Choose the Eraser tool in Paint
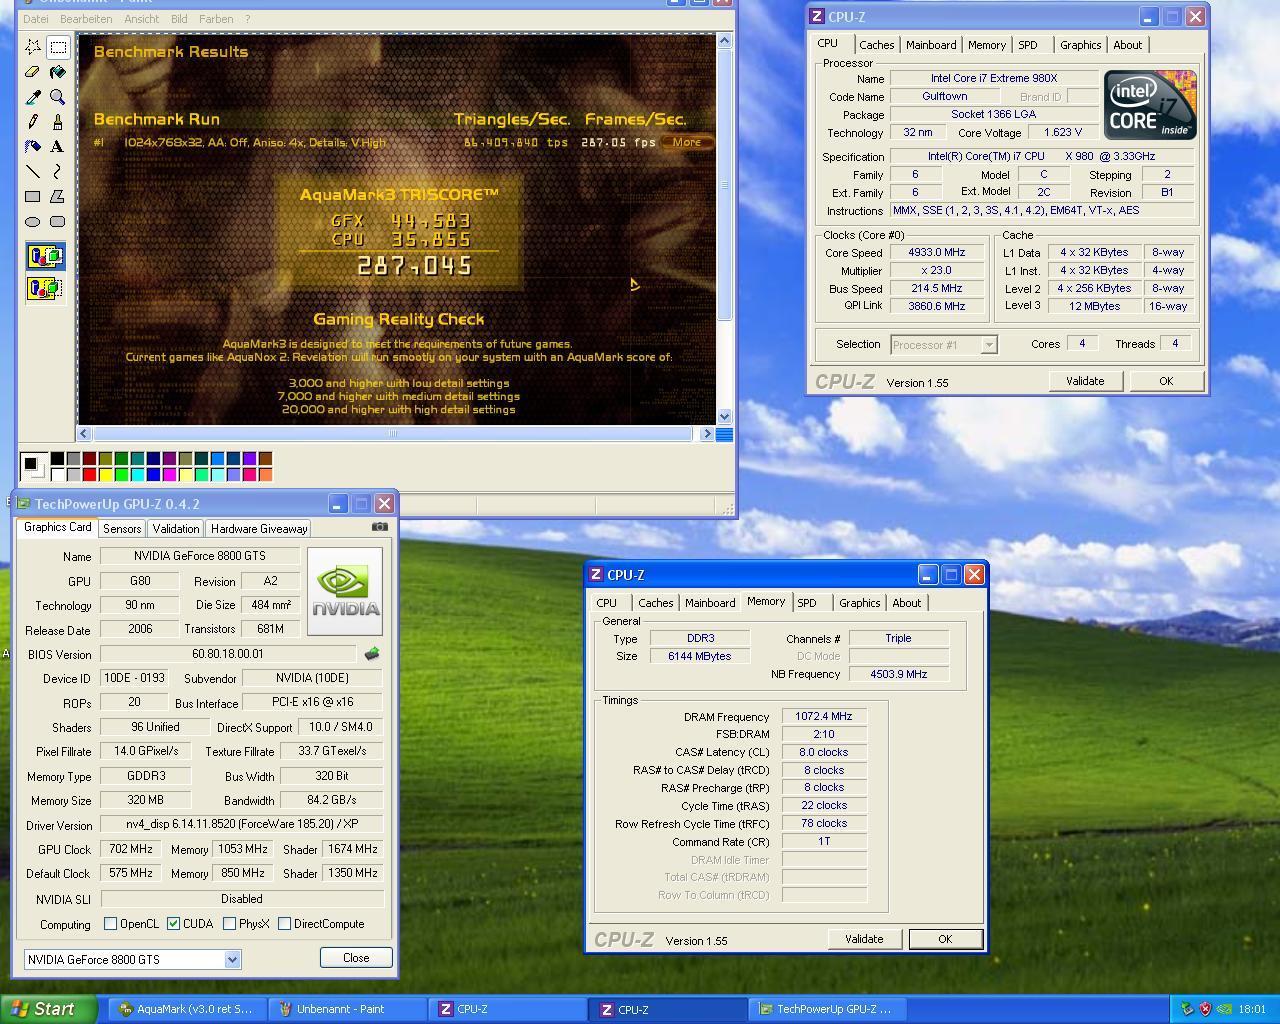Image resolution: width=1280 pixels, height=1024 pixels. pos(33,72)
